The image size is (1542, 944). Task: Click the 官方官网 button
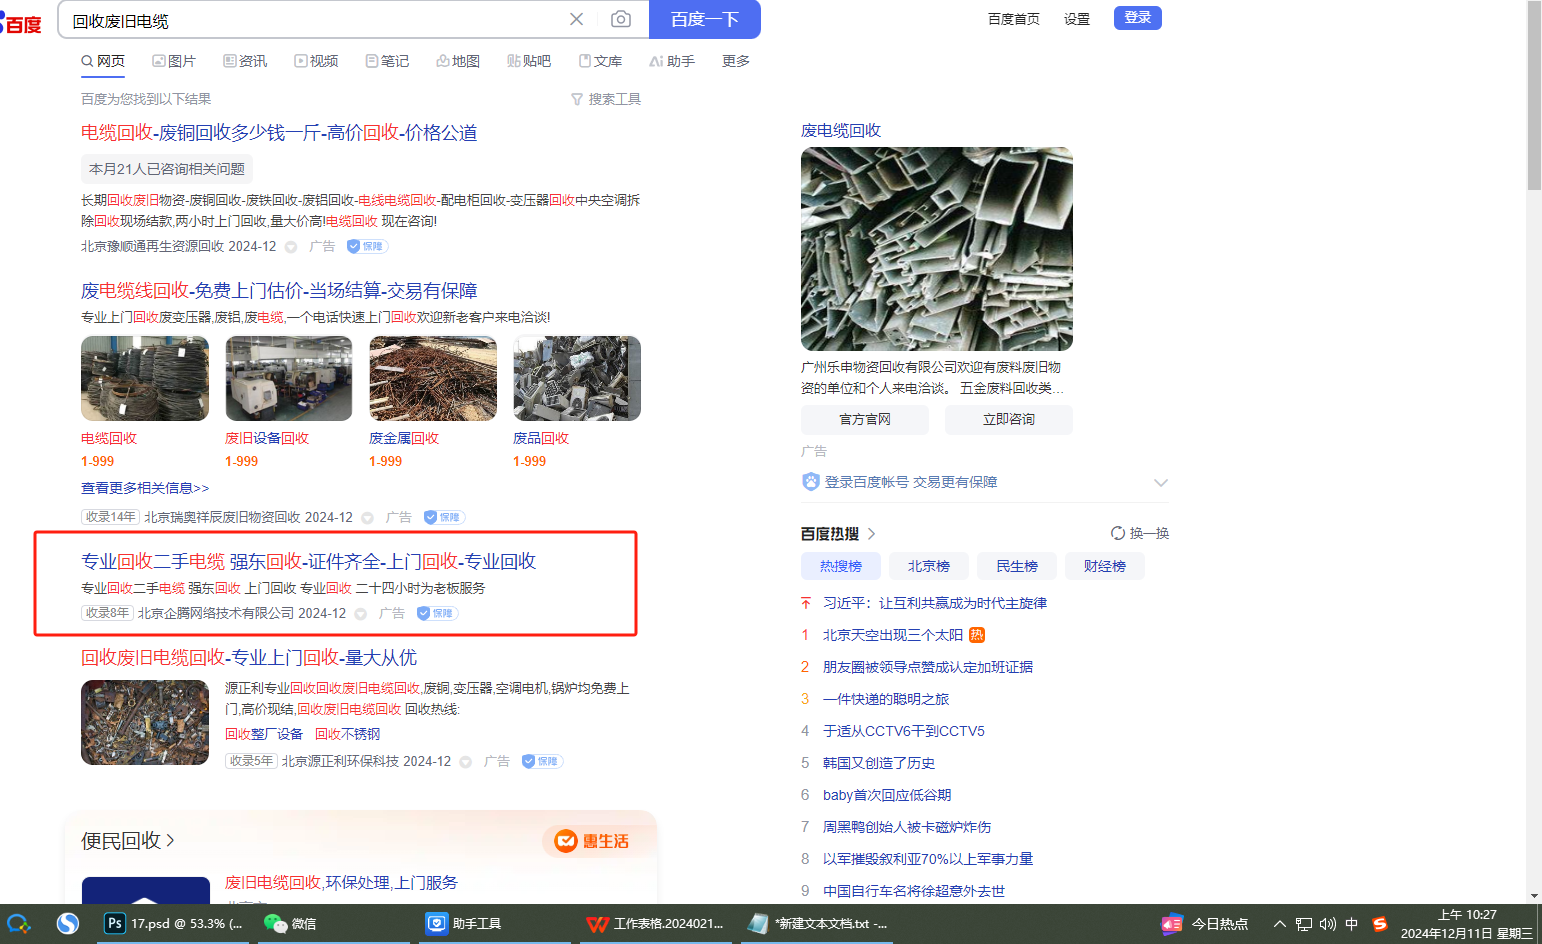(865, 419)
